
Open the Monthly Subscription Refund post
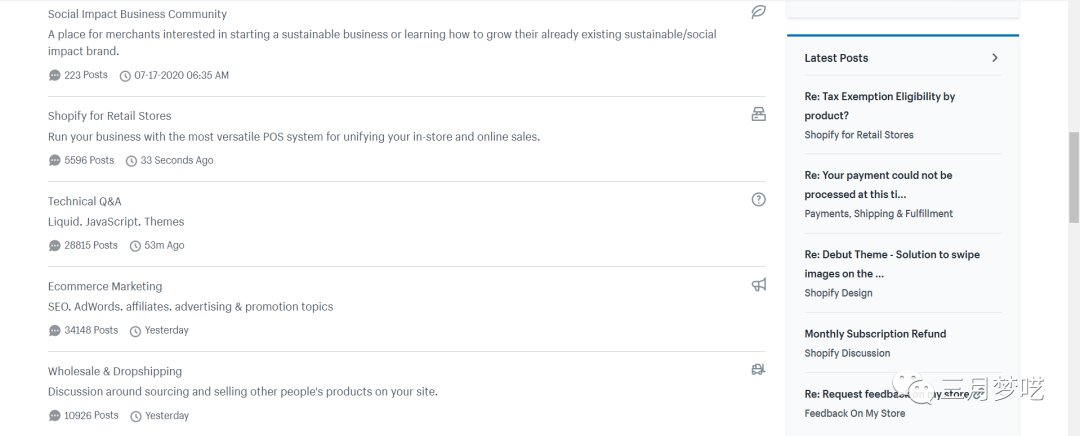(875, 334)
